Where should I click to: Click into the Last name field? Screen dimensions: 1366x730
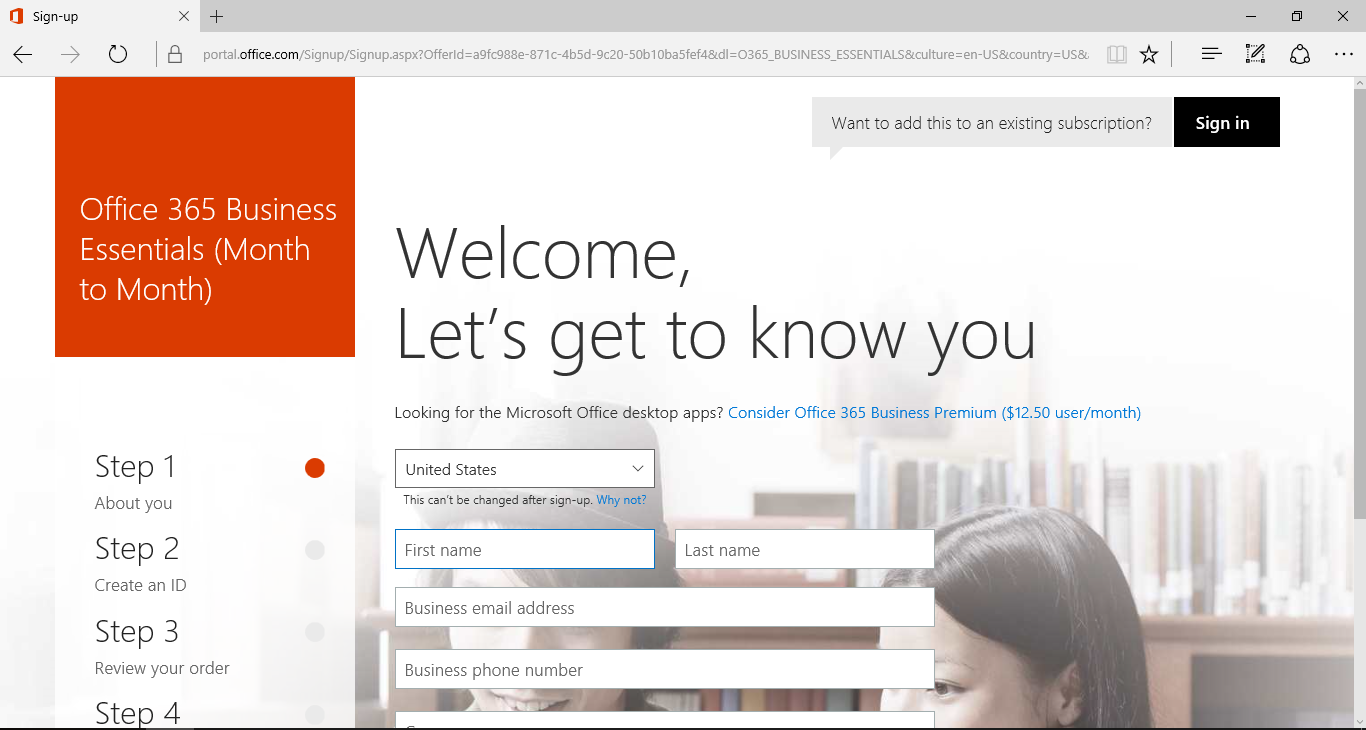(x=804, y=550)
